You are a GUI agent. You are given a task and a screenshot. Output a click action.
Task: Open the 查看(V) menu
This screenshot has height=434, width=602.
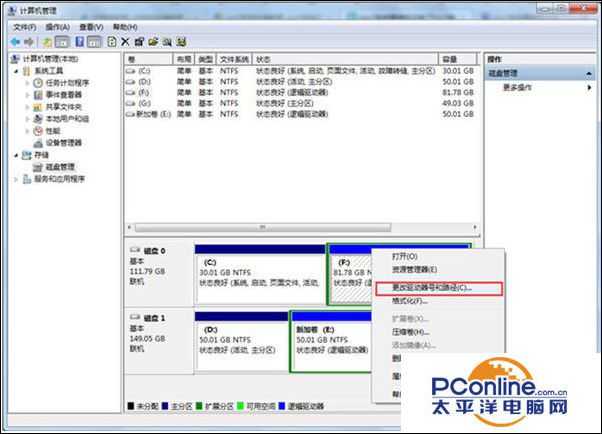92,28
